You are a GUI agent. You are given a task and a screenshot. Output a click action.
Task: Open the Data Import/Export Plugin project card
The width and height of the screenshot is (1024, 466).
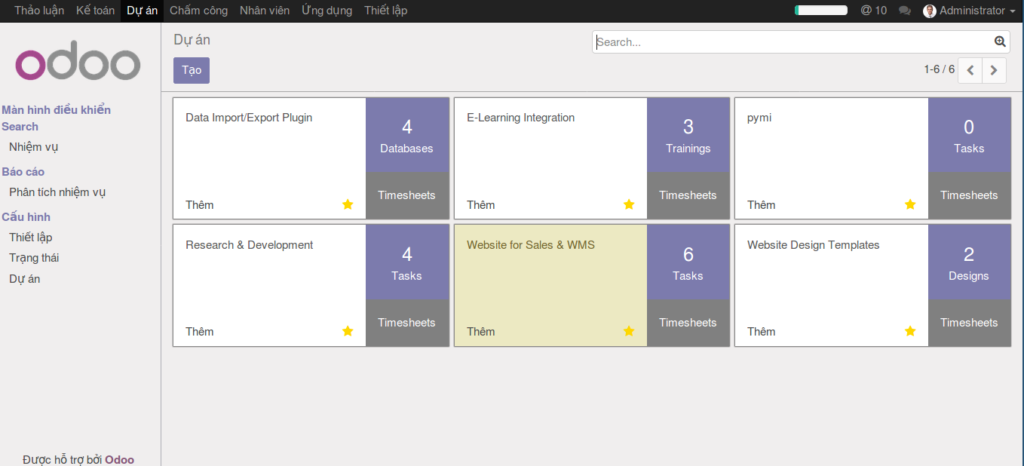click(270, 158)
